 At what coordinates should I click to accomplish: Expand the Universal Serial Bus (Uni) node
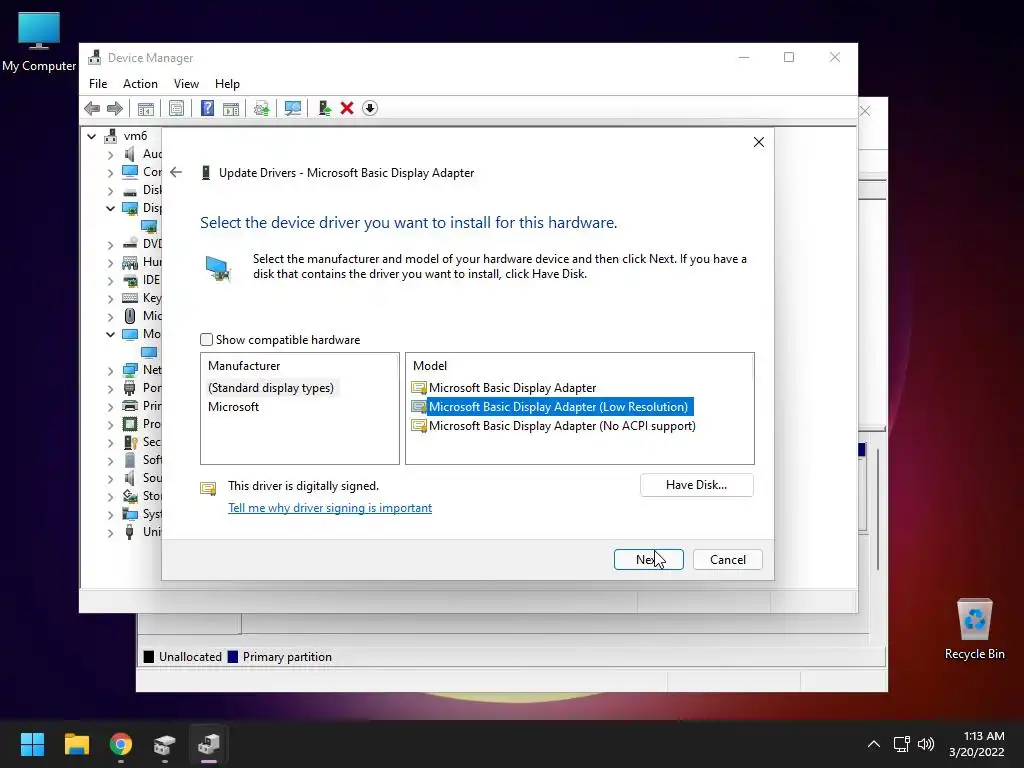[x=110, y=532]
